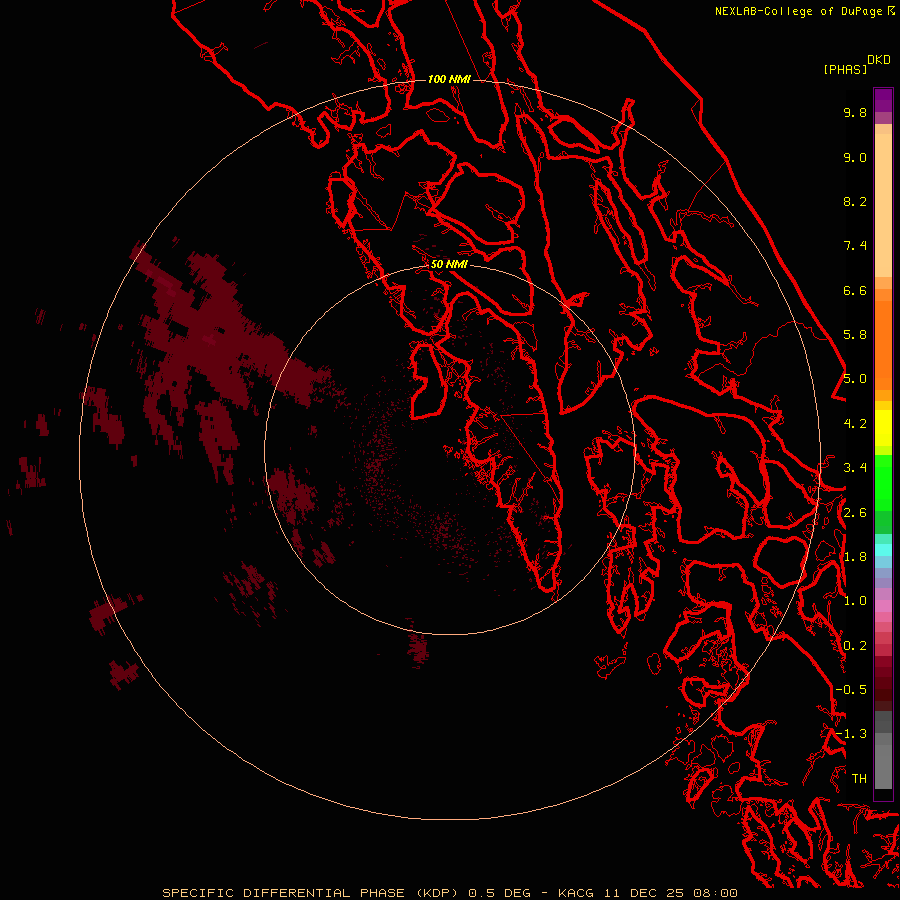Click the "SPECIFIC DIFFERENTIAL PHASE (KDP)" product title

(311, 893)
